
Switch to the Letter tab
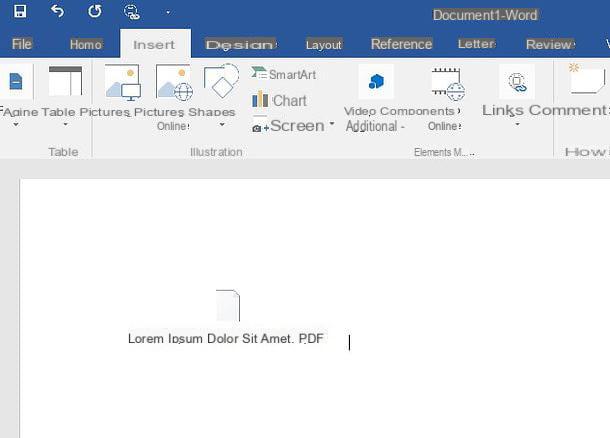click(x=477, y=44)
